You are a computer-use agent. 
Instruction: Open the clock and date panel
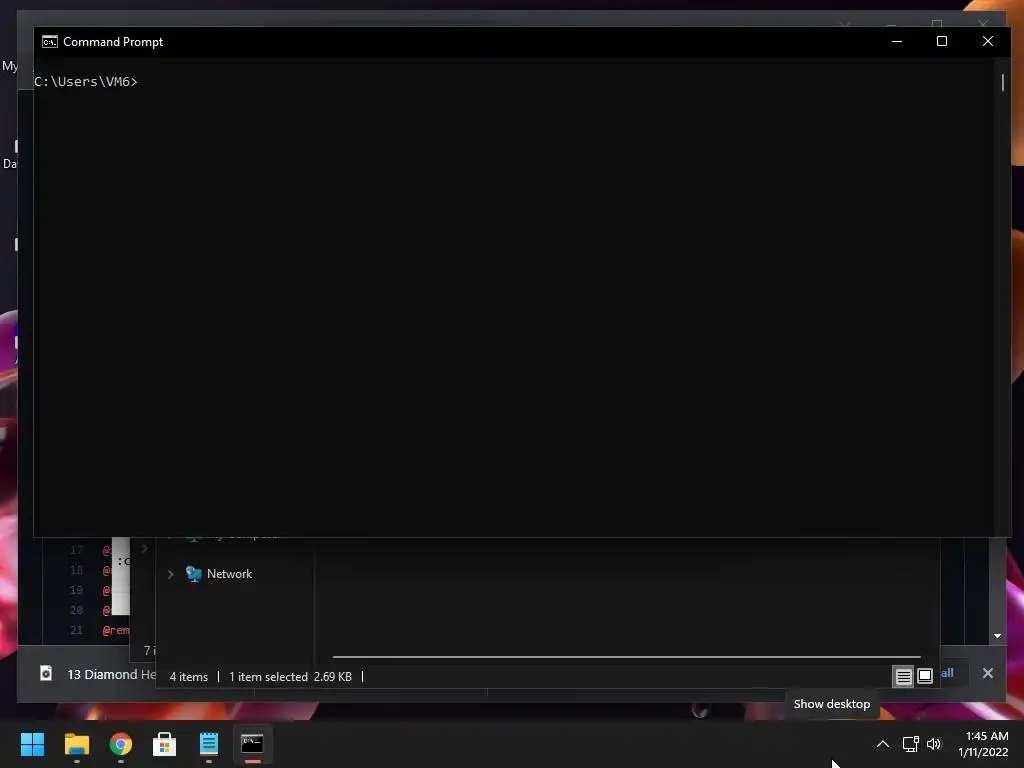(984, 744)
